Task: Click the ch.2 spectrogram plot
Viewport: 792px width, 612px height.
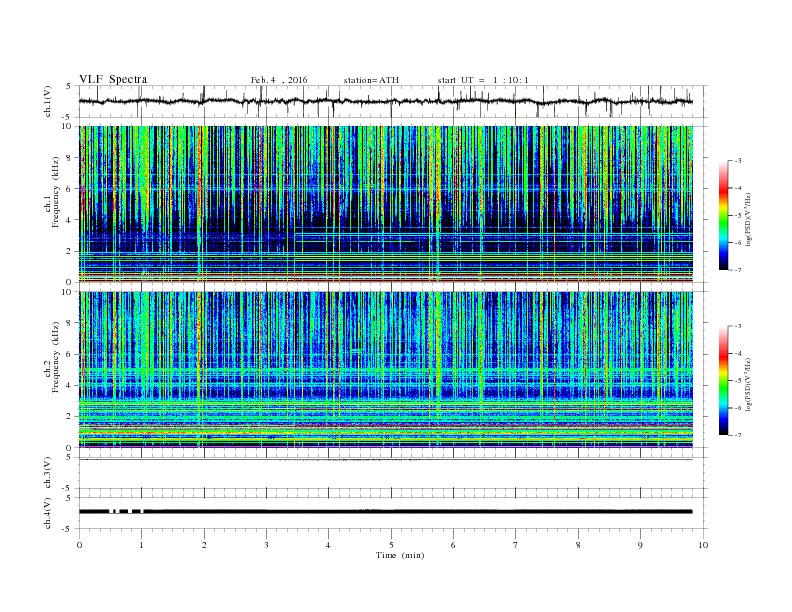Action: 386,370
